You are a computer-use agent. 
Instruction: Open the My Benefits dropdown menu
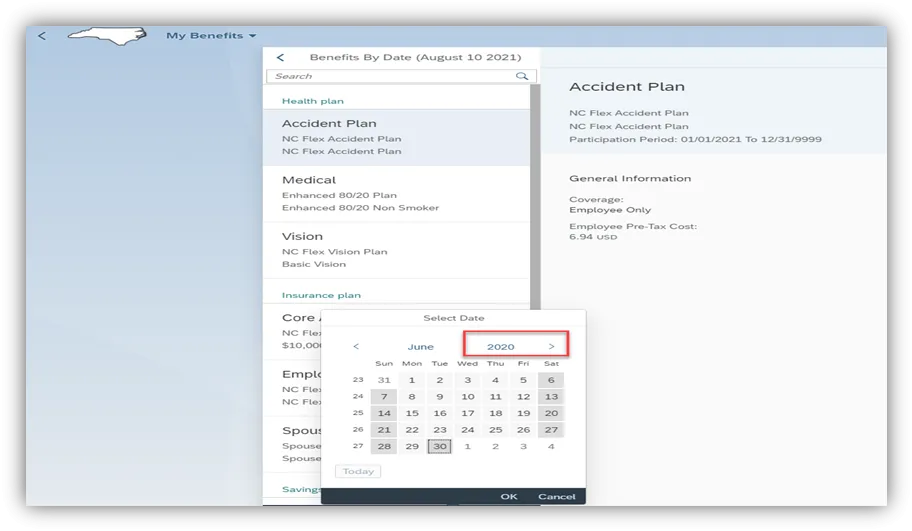tap(211, 35)
